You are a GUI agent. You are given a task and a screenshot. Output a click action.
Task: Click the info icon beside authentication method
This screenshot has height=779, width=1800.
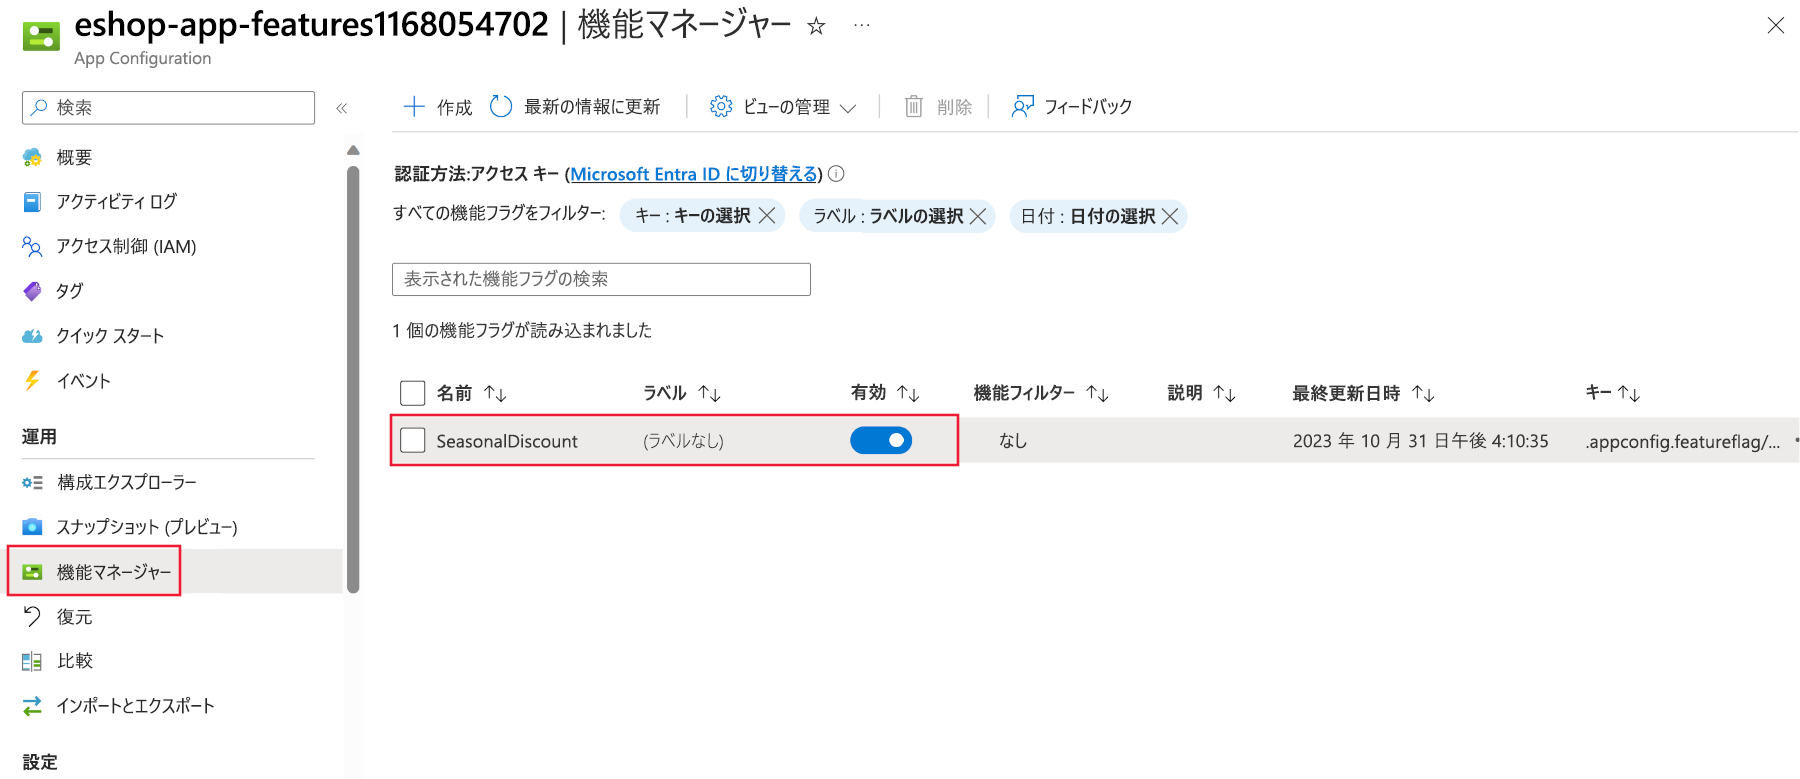[836, 174]
